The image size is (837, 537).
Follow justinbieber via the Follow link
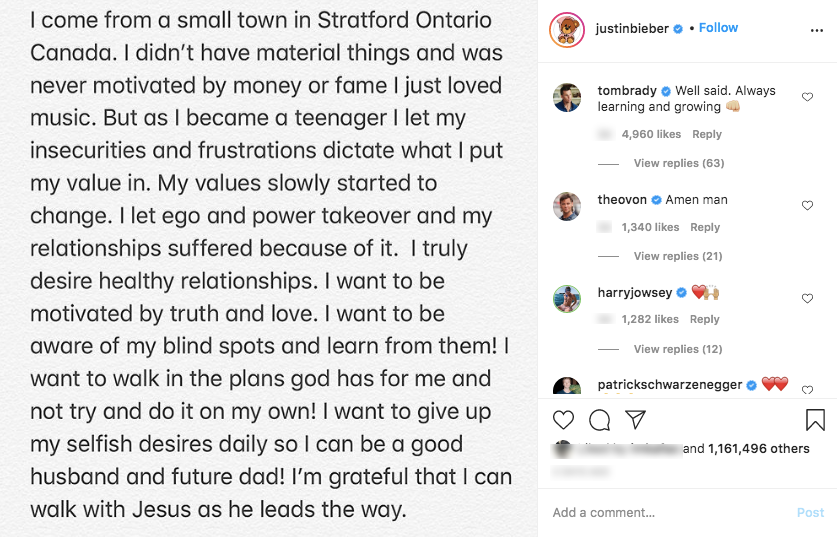tap(718, 28)
